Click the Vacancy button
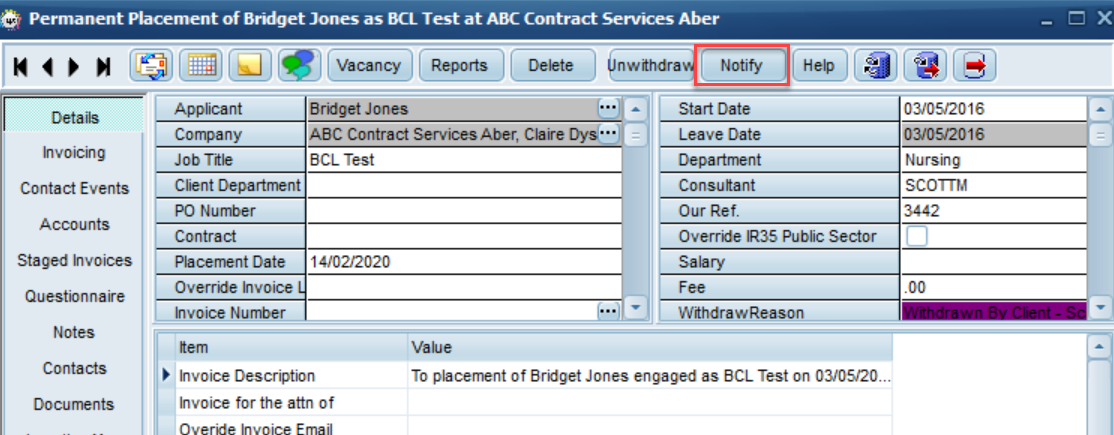This screenshot has height=435, width=1114. (369, 65)
